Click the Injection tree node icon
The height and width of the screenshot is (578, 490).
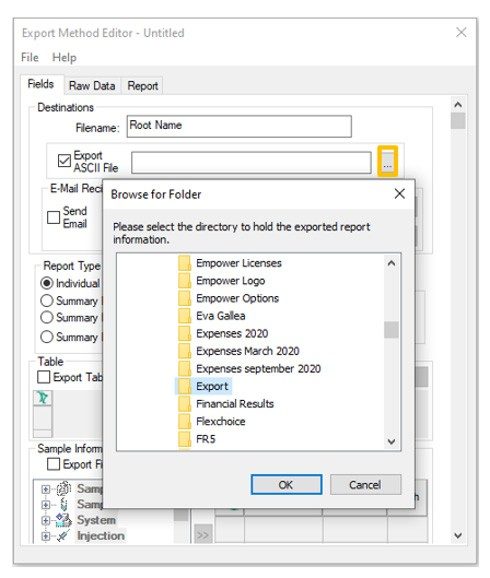click(63, 536)
